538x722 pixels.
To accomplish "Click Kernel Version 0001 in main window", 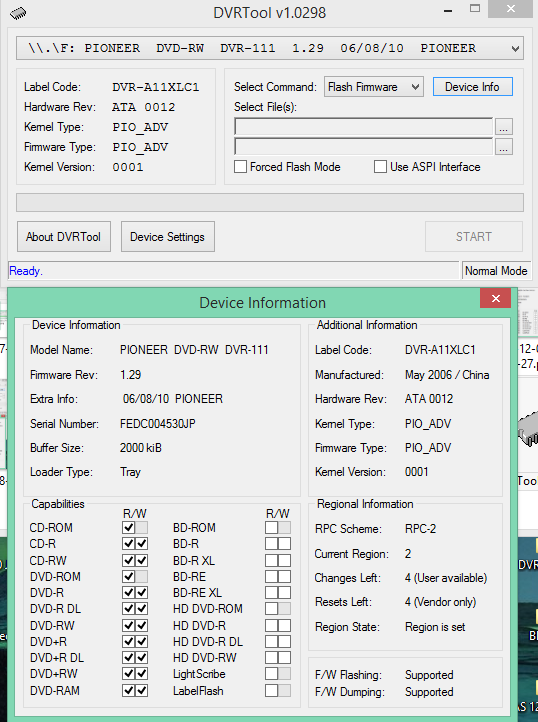I will point(128,167).
